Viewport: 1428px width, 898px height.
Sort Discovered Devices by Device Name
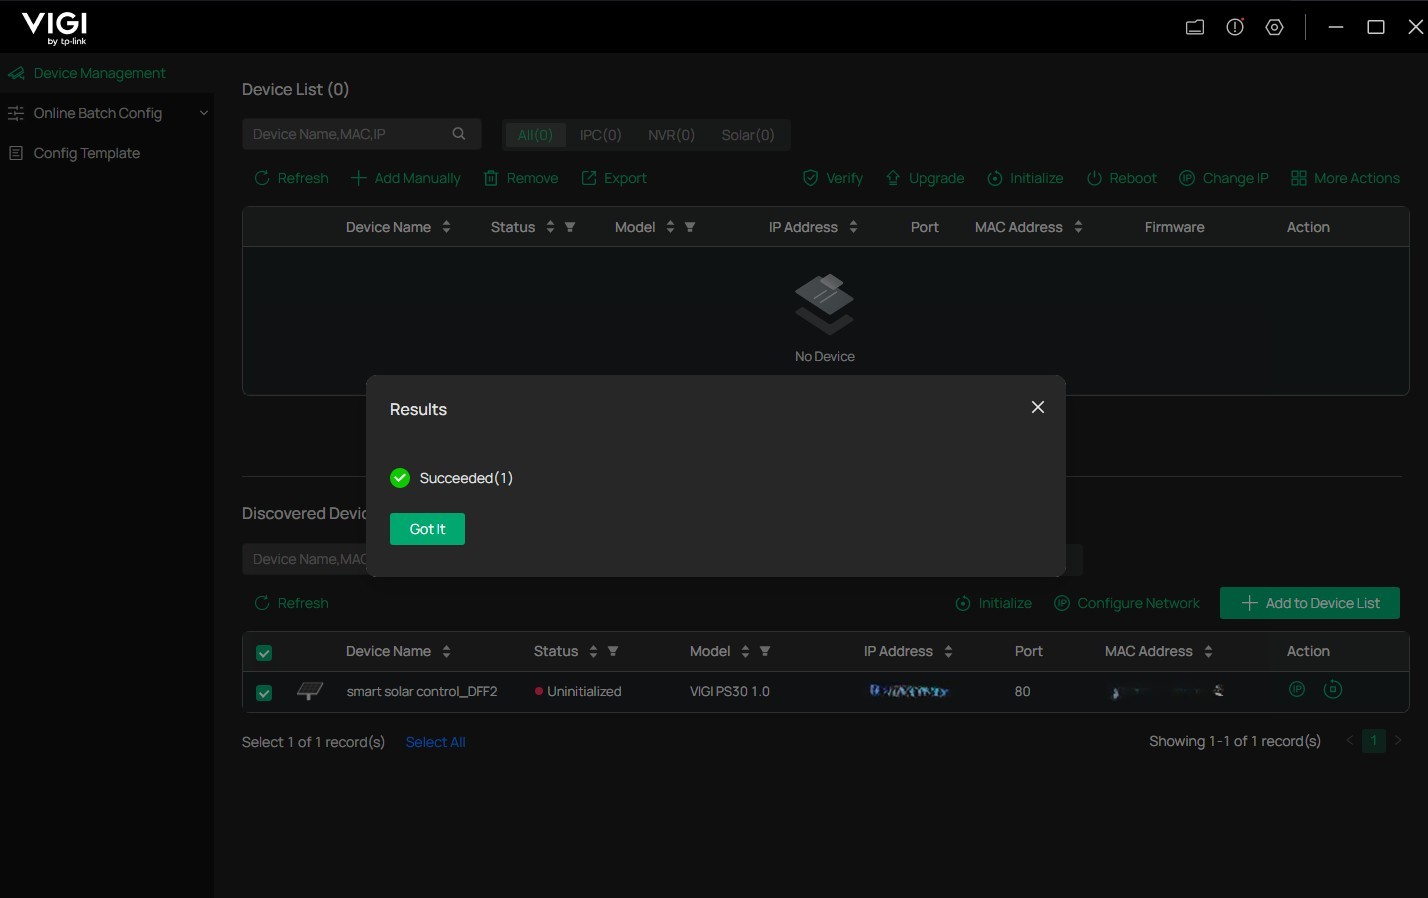(x=446, y=651)
